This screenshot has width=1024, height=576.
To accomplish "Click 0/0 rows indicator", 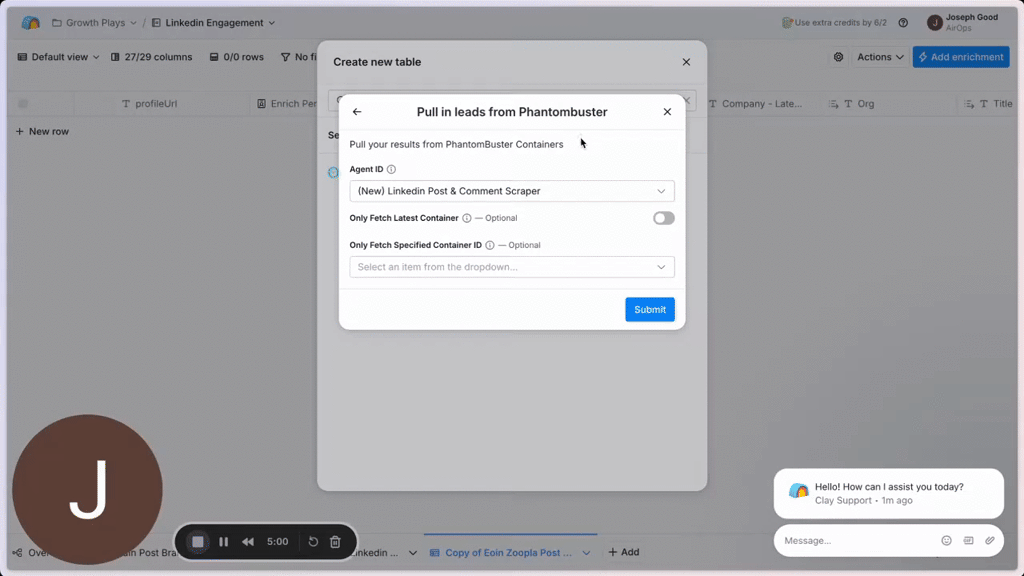I will (236, 57).
